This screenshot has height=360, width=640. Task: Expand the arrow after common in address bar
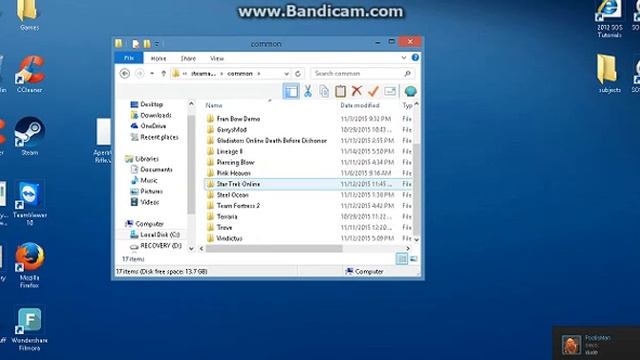coord(258,73)
